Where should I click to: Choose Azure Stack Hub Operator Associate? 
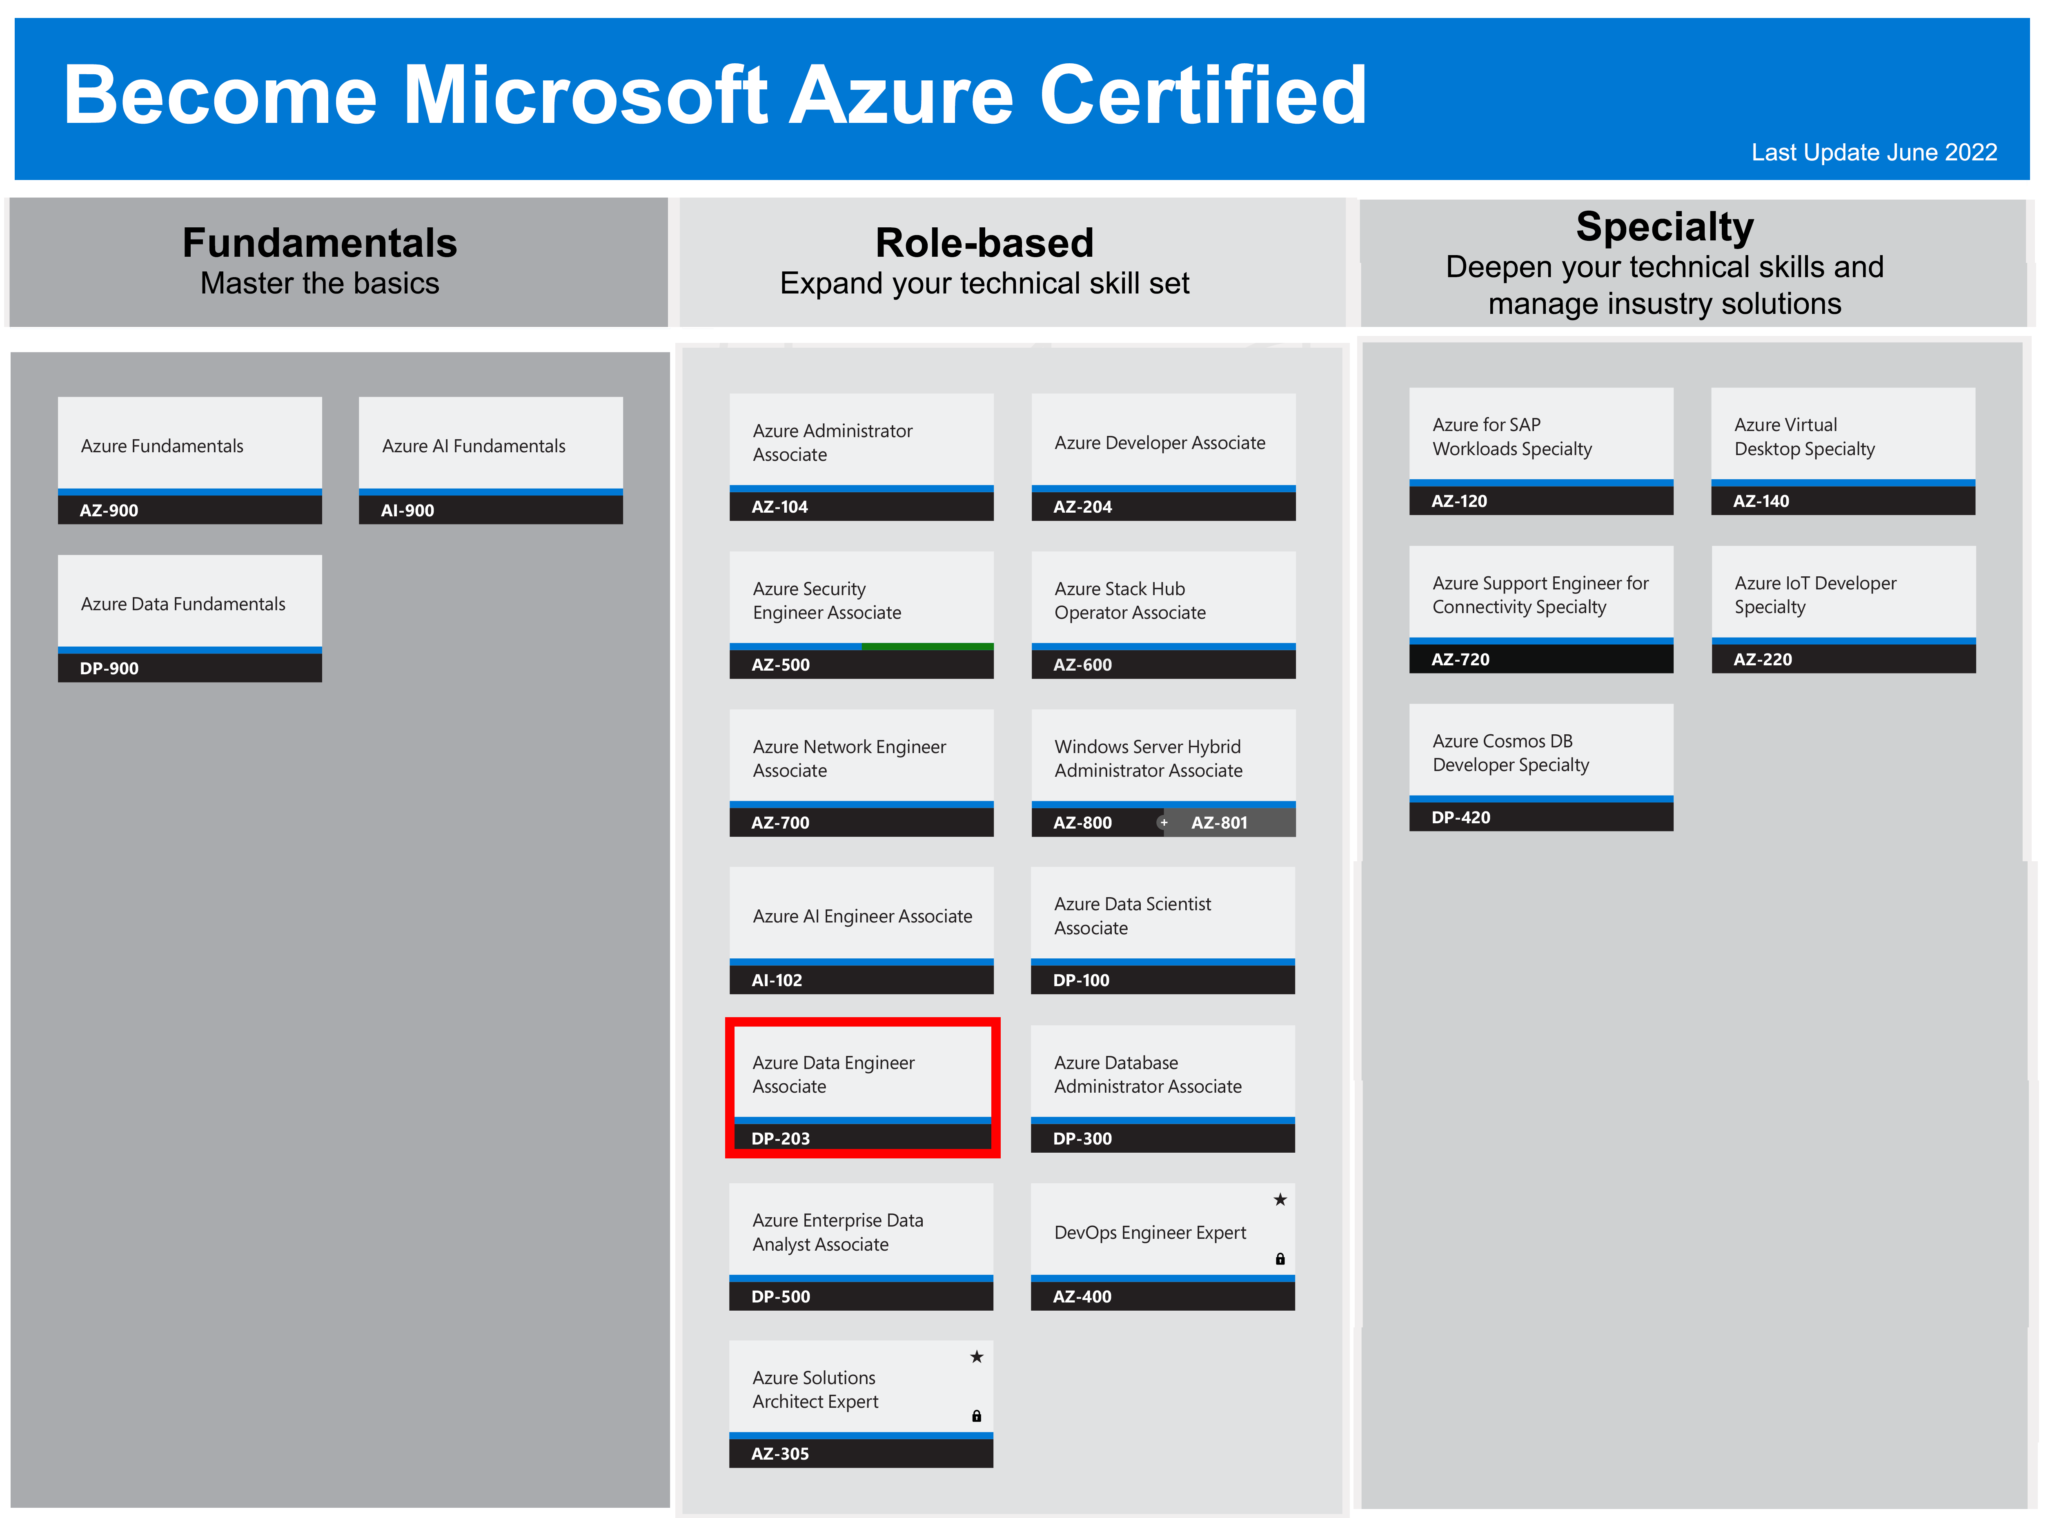click(x=1163, y=615)
